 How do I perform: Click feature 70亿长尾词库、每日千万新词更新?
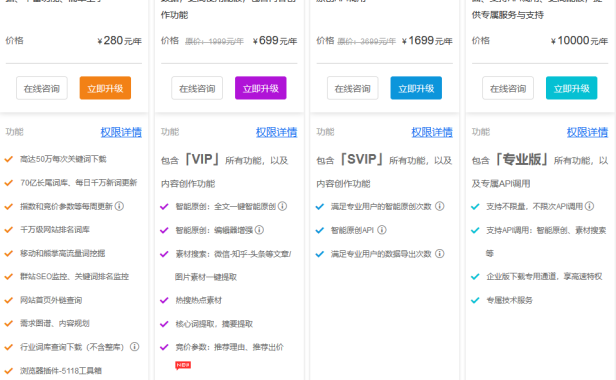[79, 183]
